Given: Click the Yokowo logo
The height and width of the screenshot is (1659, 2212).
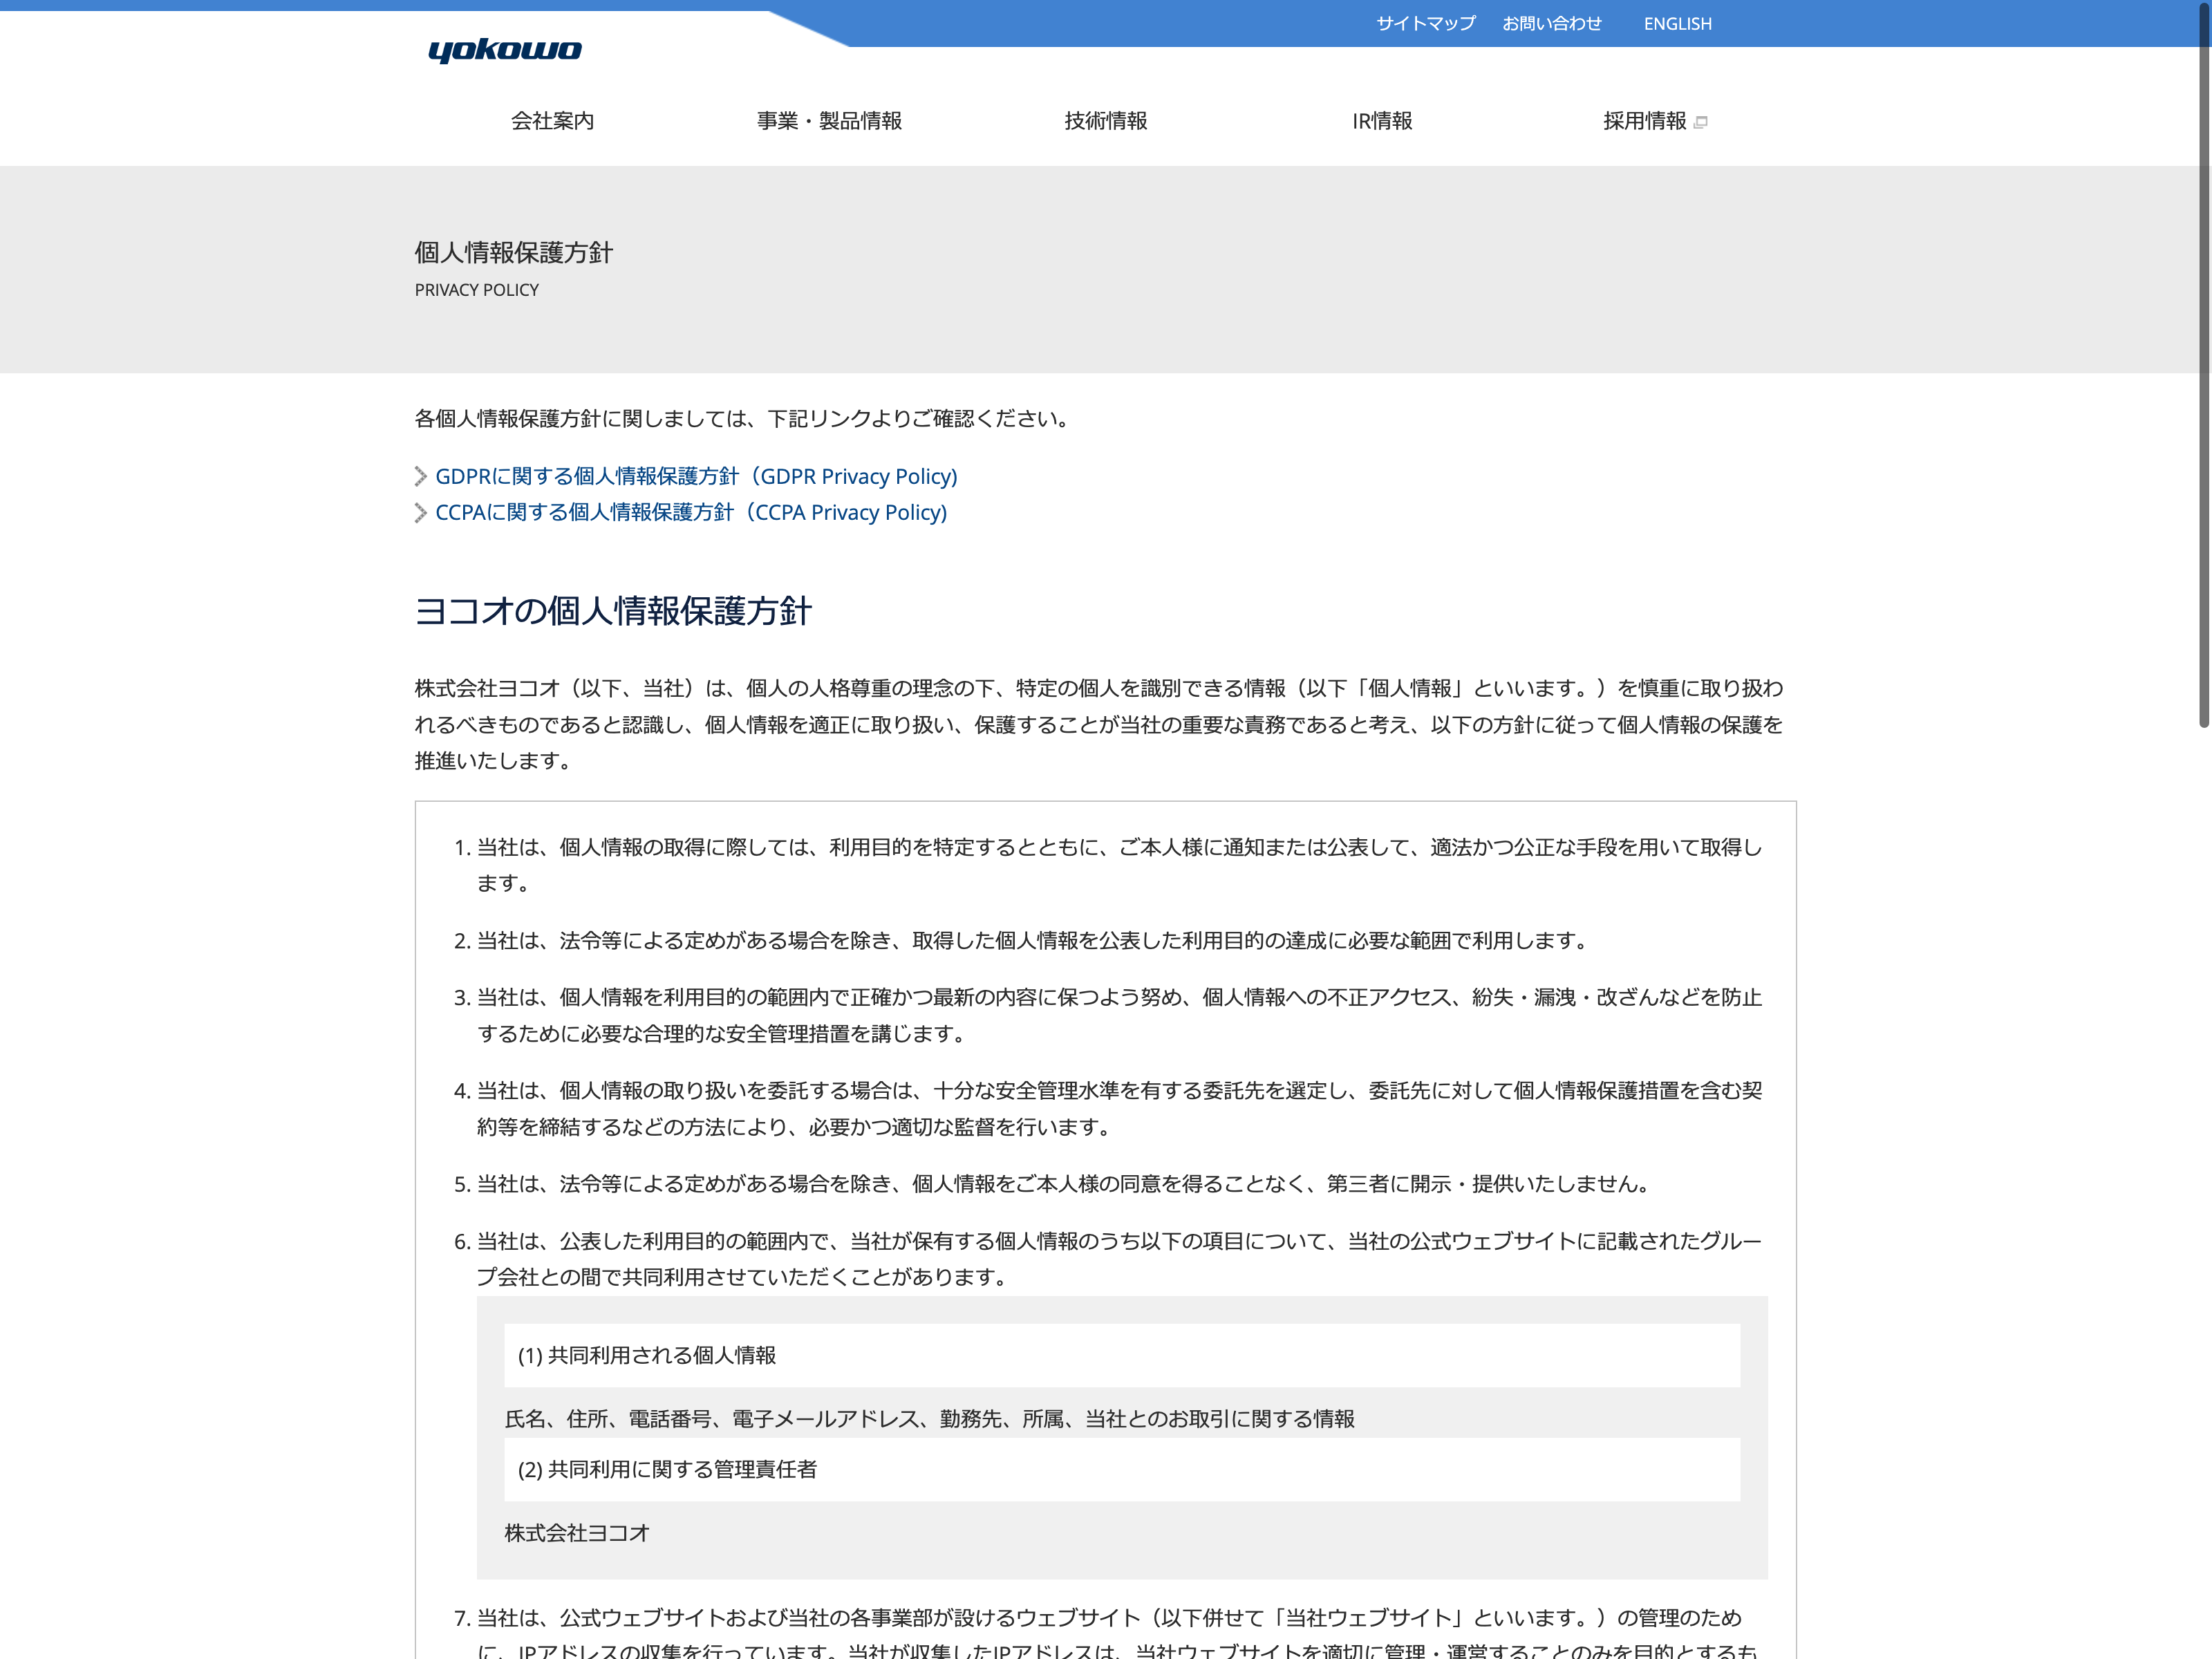Looking at the screenshot, I should pos(504,50).
